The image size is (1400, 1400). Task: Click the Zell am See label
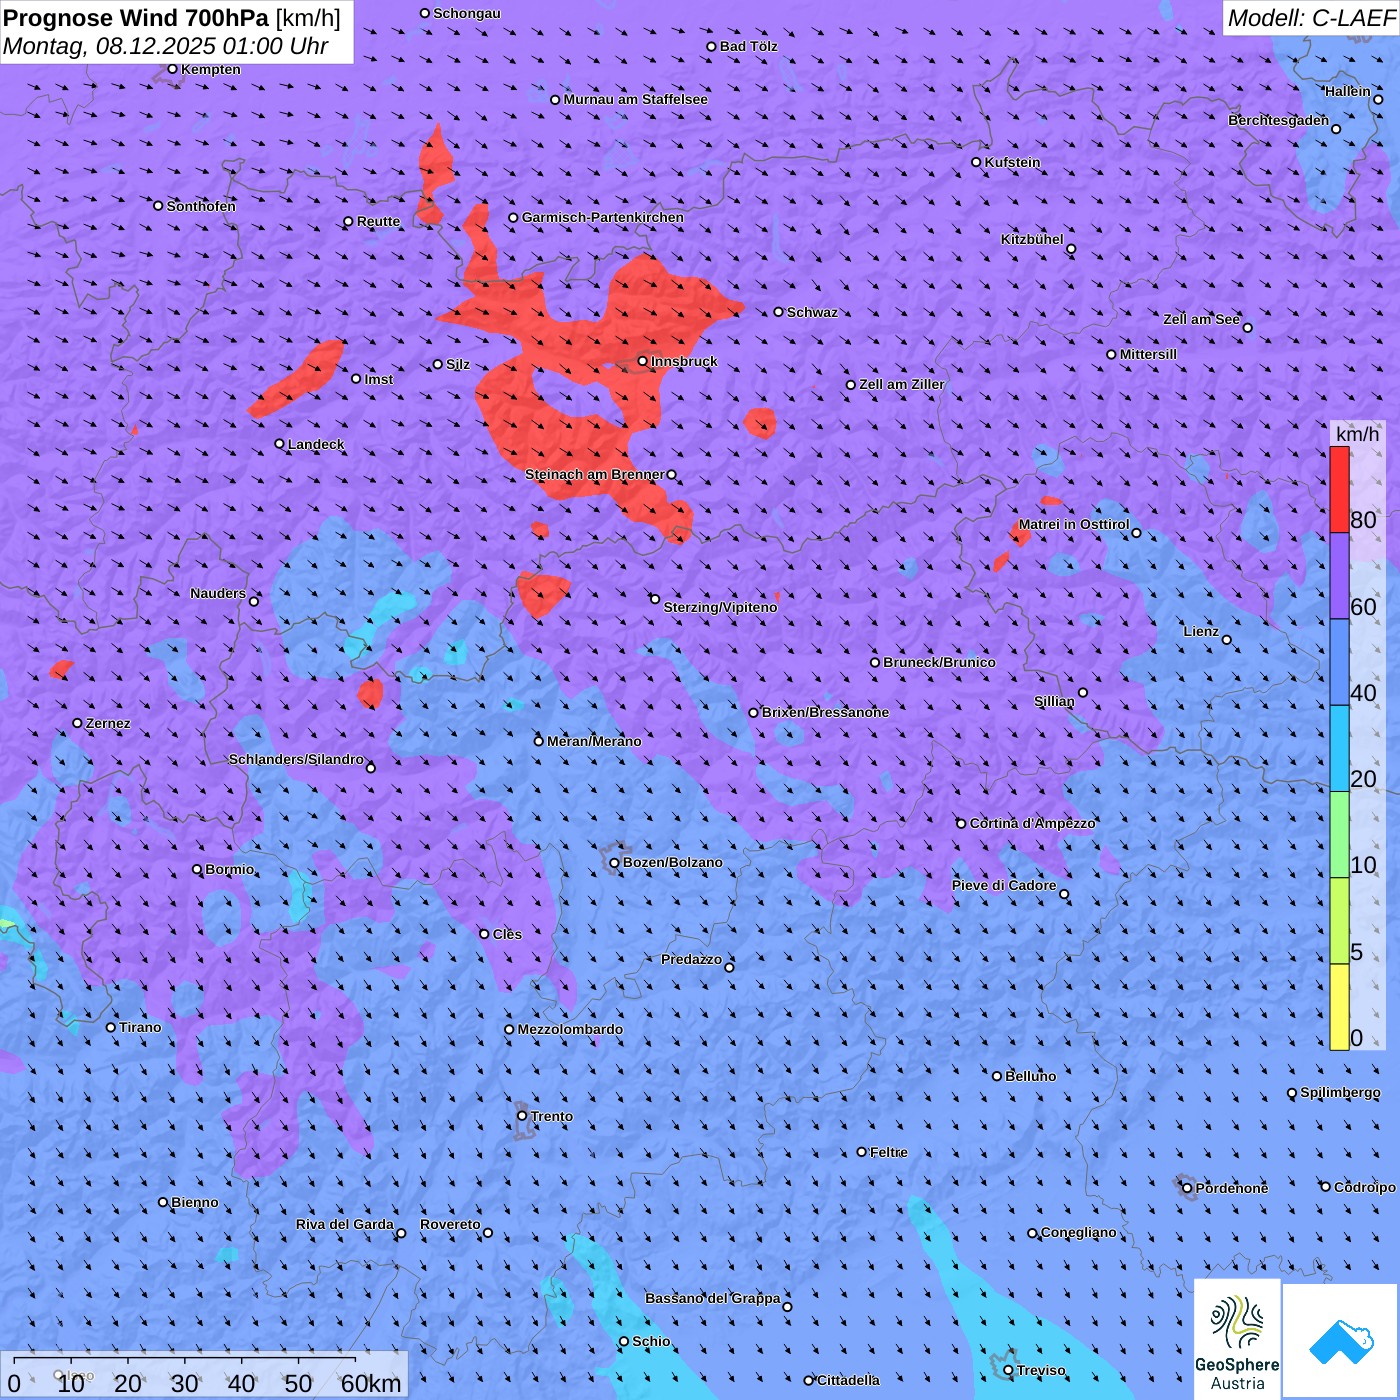click(1201, 319)
